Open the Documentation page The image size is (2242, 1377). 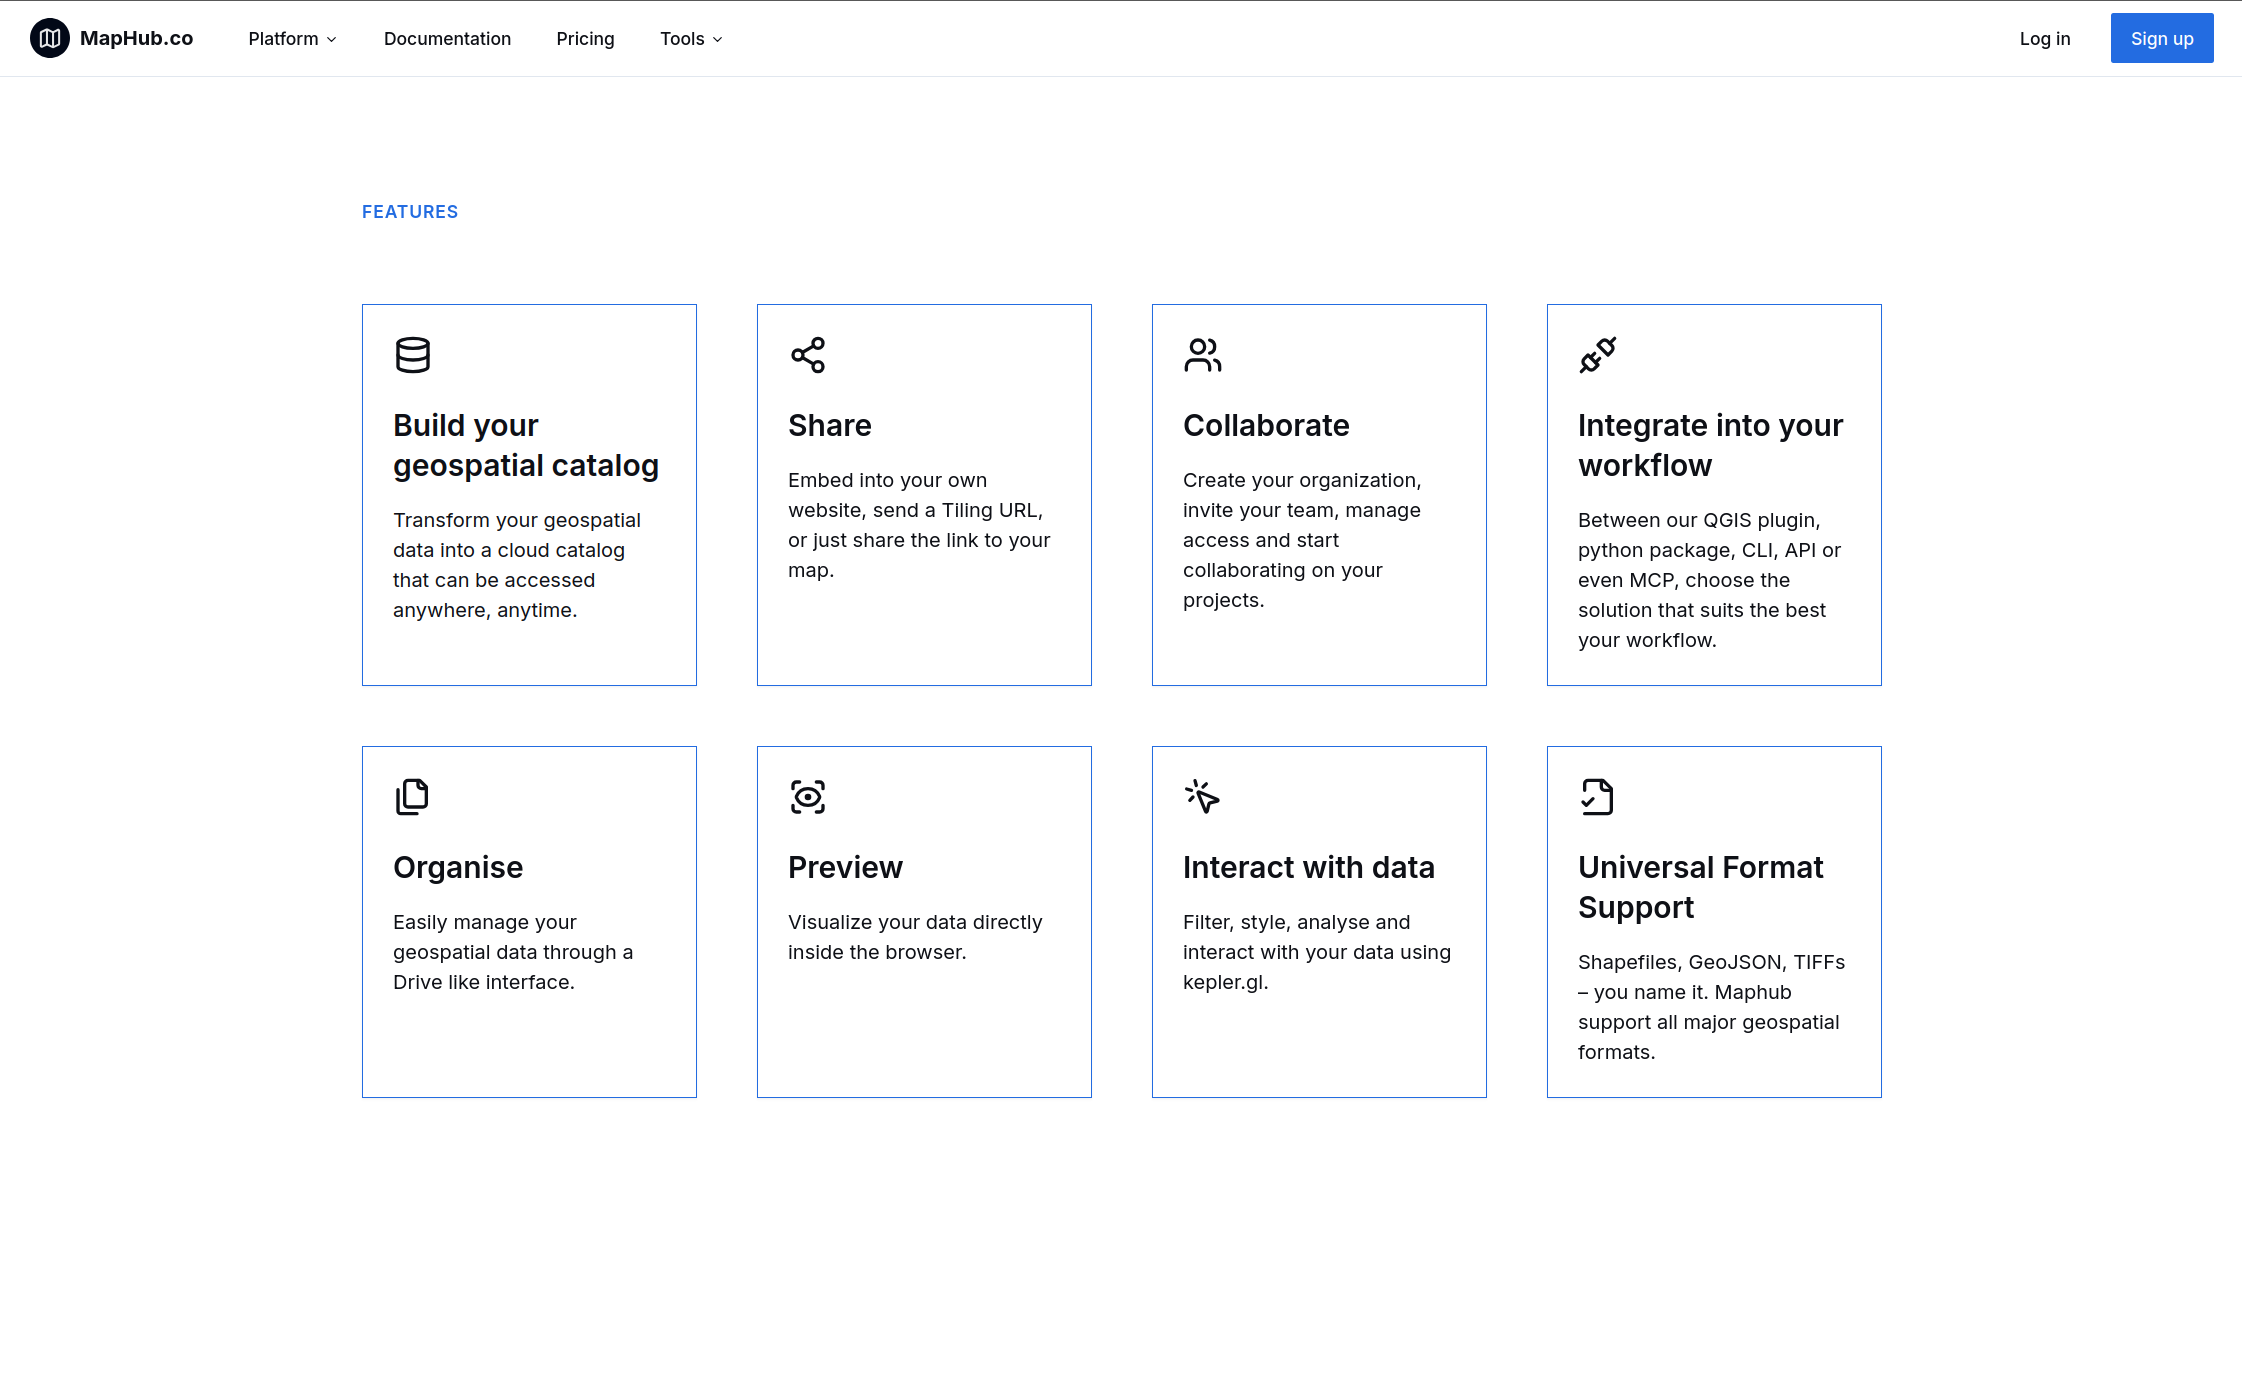coord(447,38)
